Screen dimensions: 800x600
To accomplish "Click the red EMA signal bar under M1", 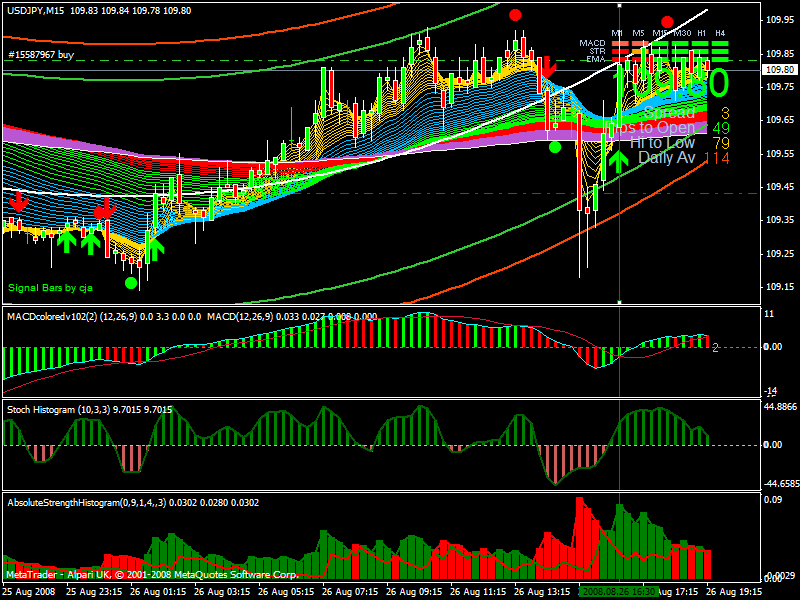I will tap(618, 59).
